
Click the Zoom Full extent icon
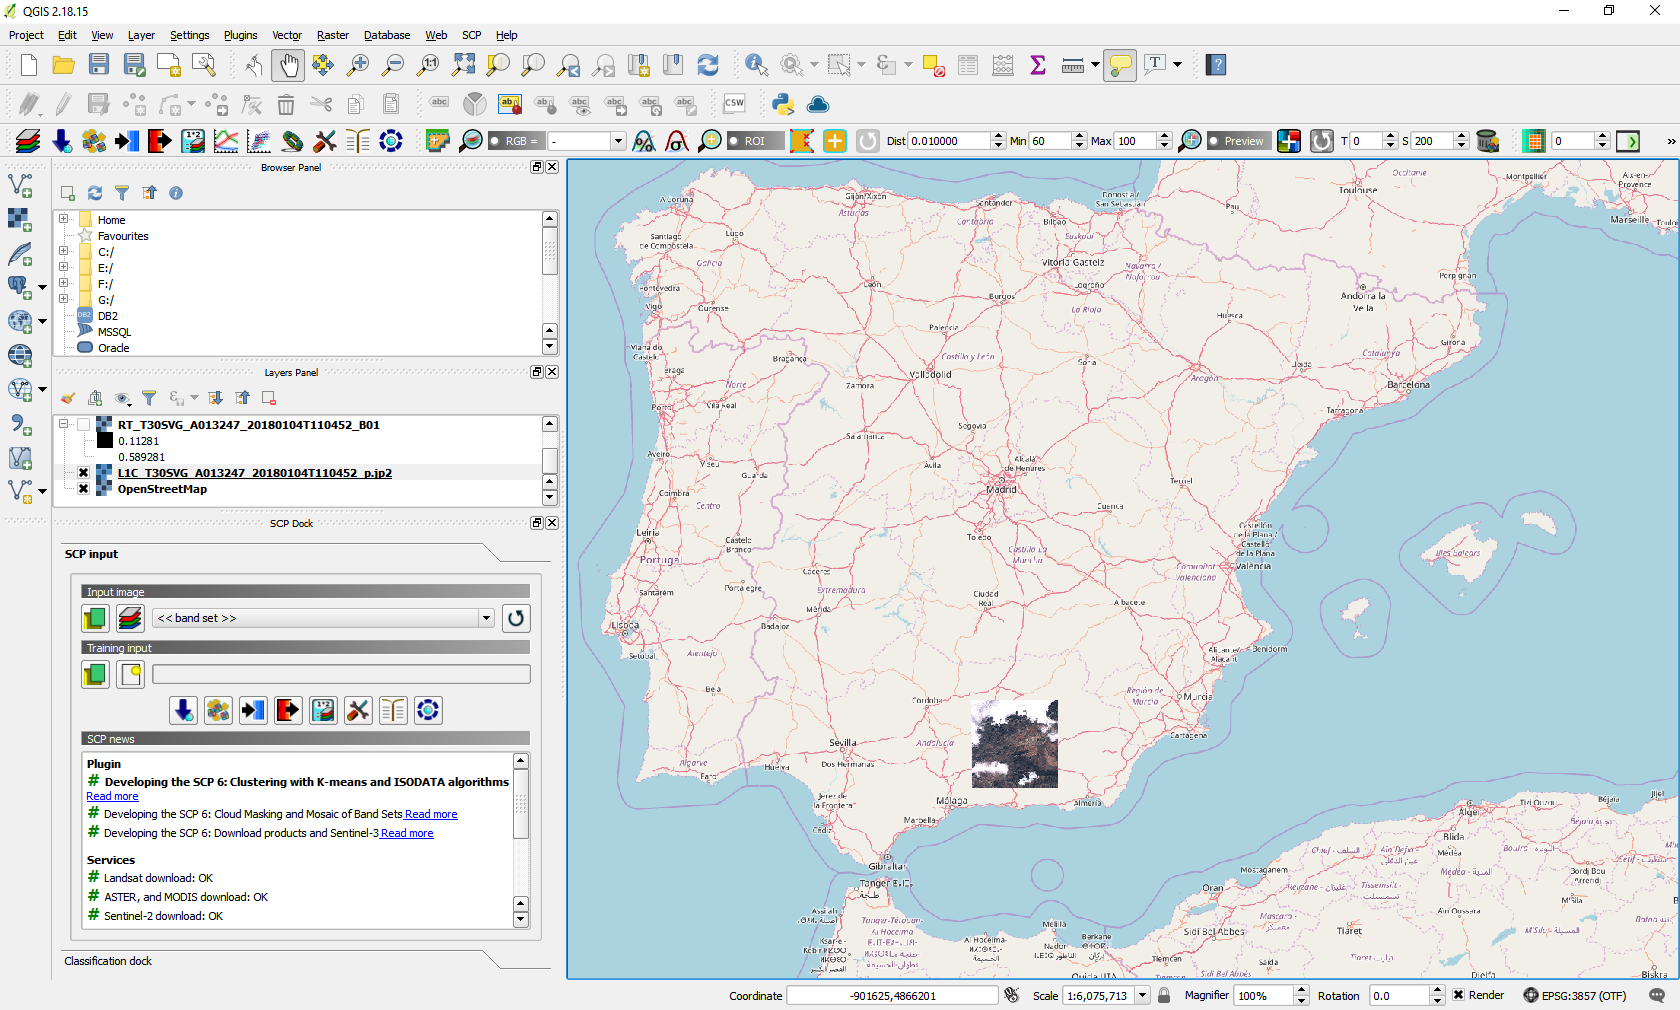click(463, 66)
